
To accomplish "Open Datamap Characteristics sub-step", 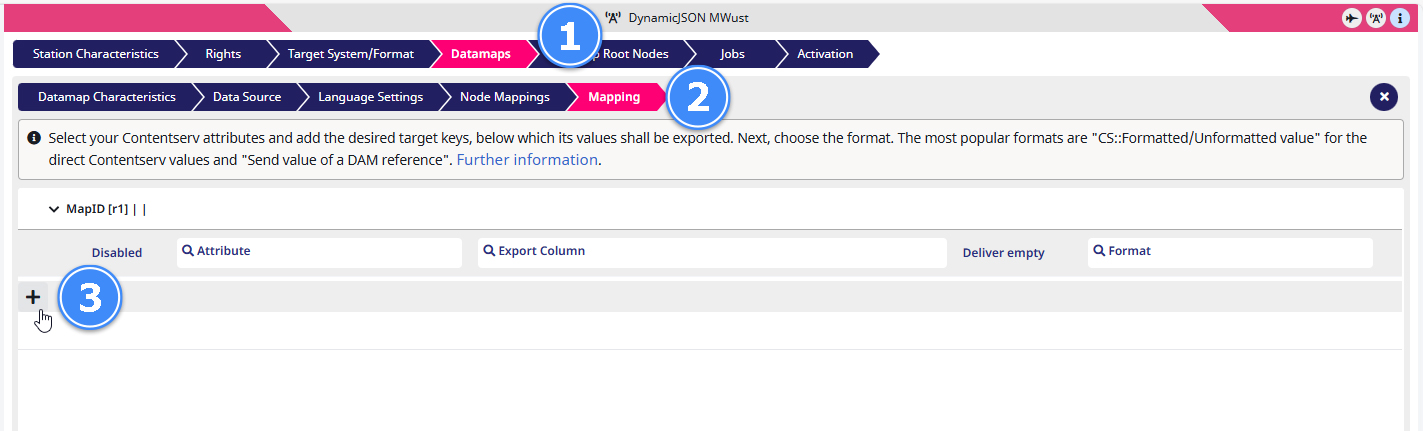I will [x=106, y=97].
